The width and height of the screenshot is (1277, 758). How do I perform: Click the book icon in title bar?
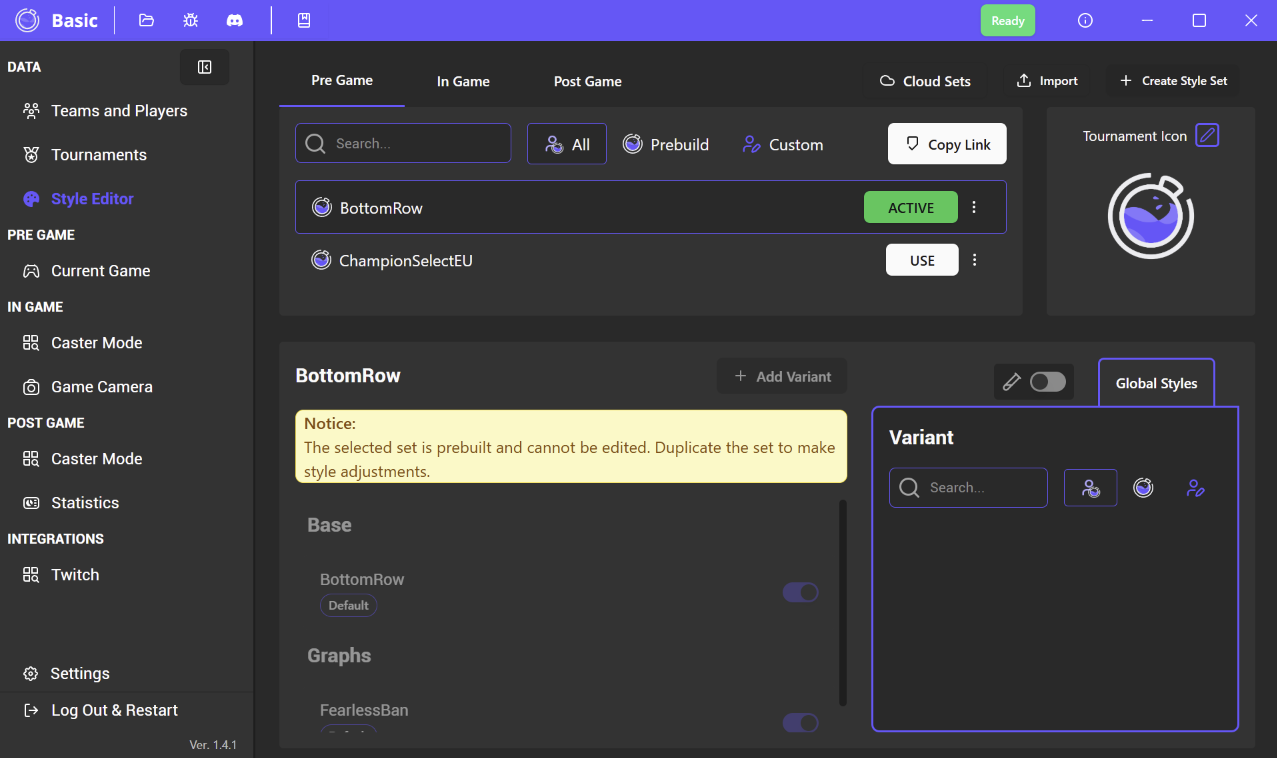[304, 20]
